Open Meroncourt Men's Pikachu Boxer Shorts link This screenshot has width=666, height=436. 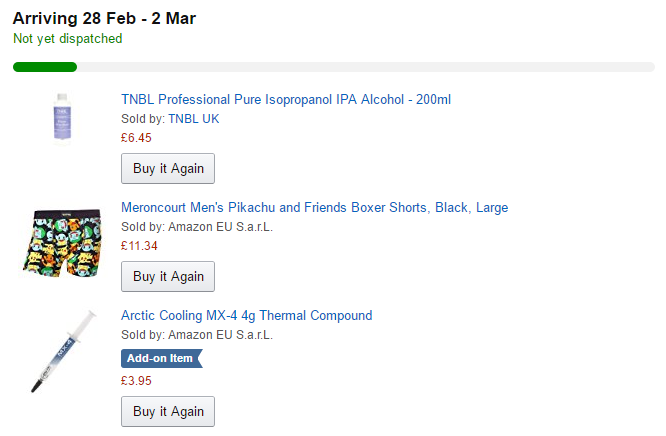coord(314,207)
